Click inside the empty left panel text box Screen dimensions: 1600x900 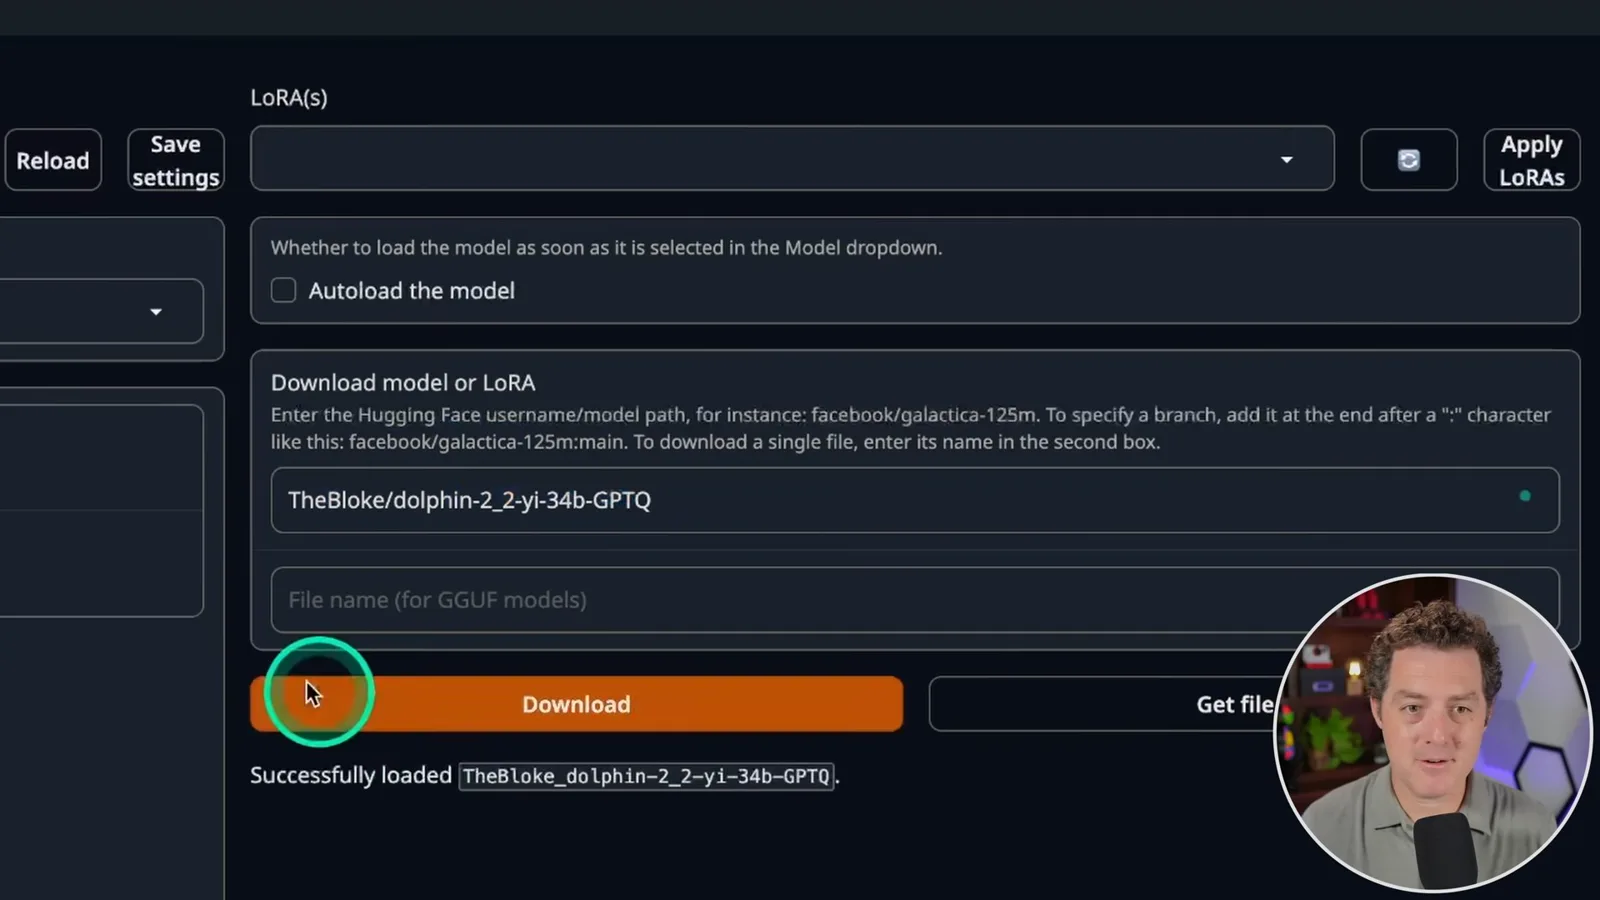pyautogui.click(x=100, y=510)
